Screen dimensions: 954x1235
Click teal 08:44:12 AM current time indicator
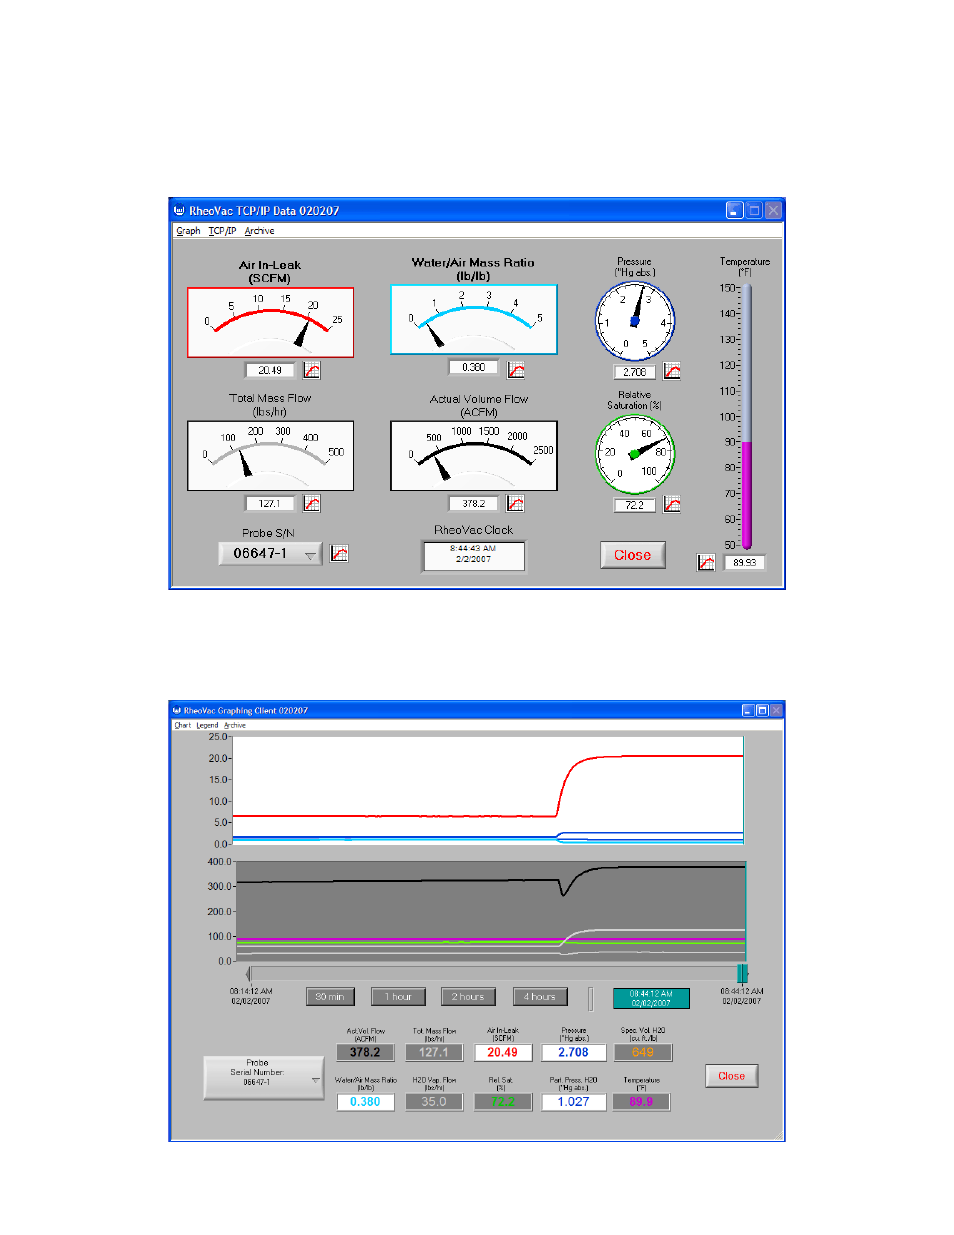pyautogui.click(x=651, y=998)
